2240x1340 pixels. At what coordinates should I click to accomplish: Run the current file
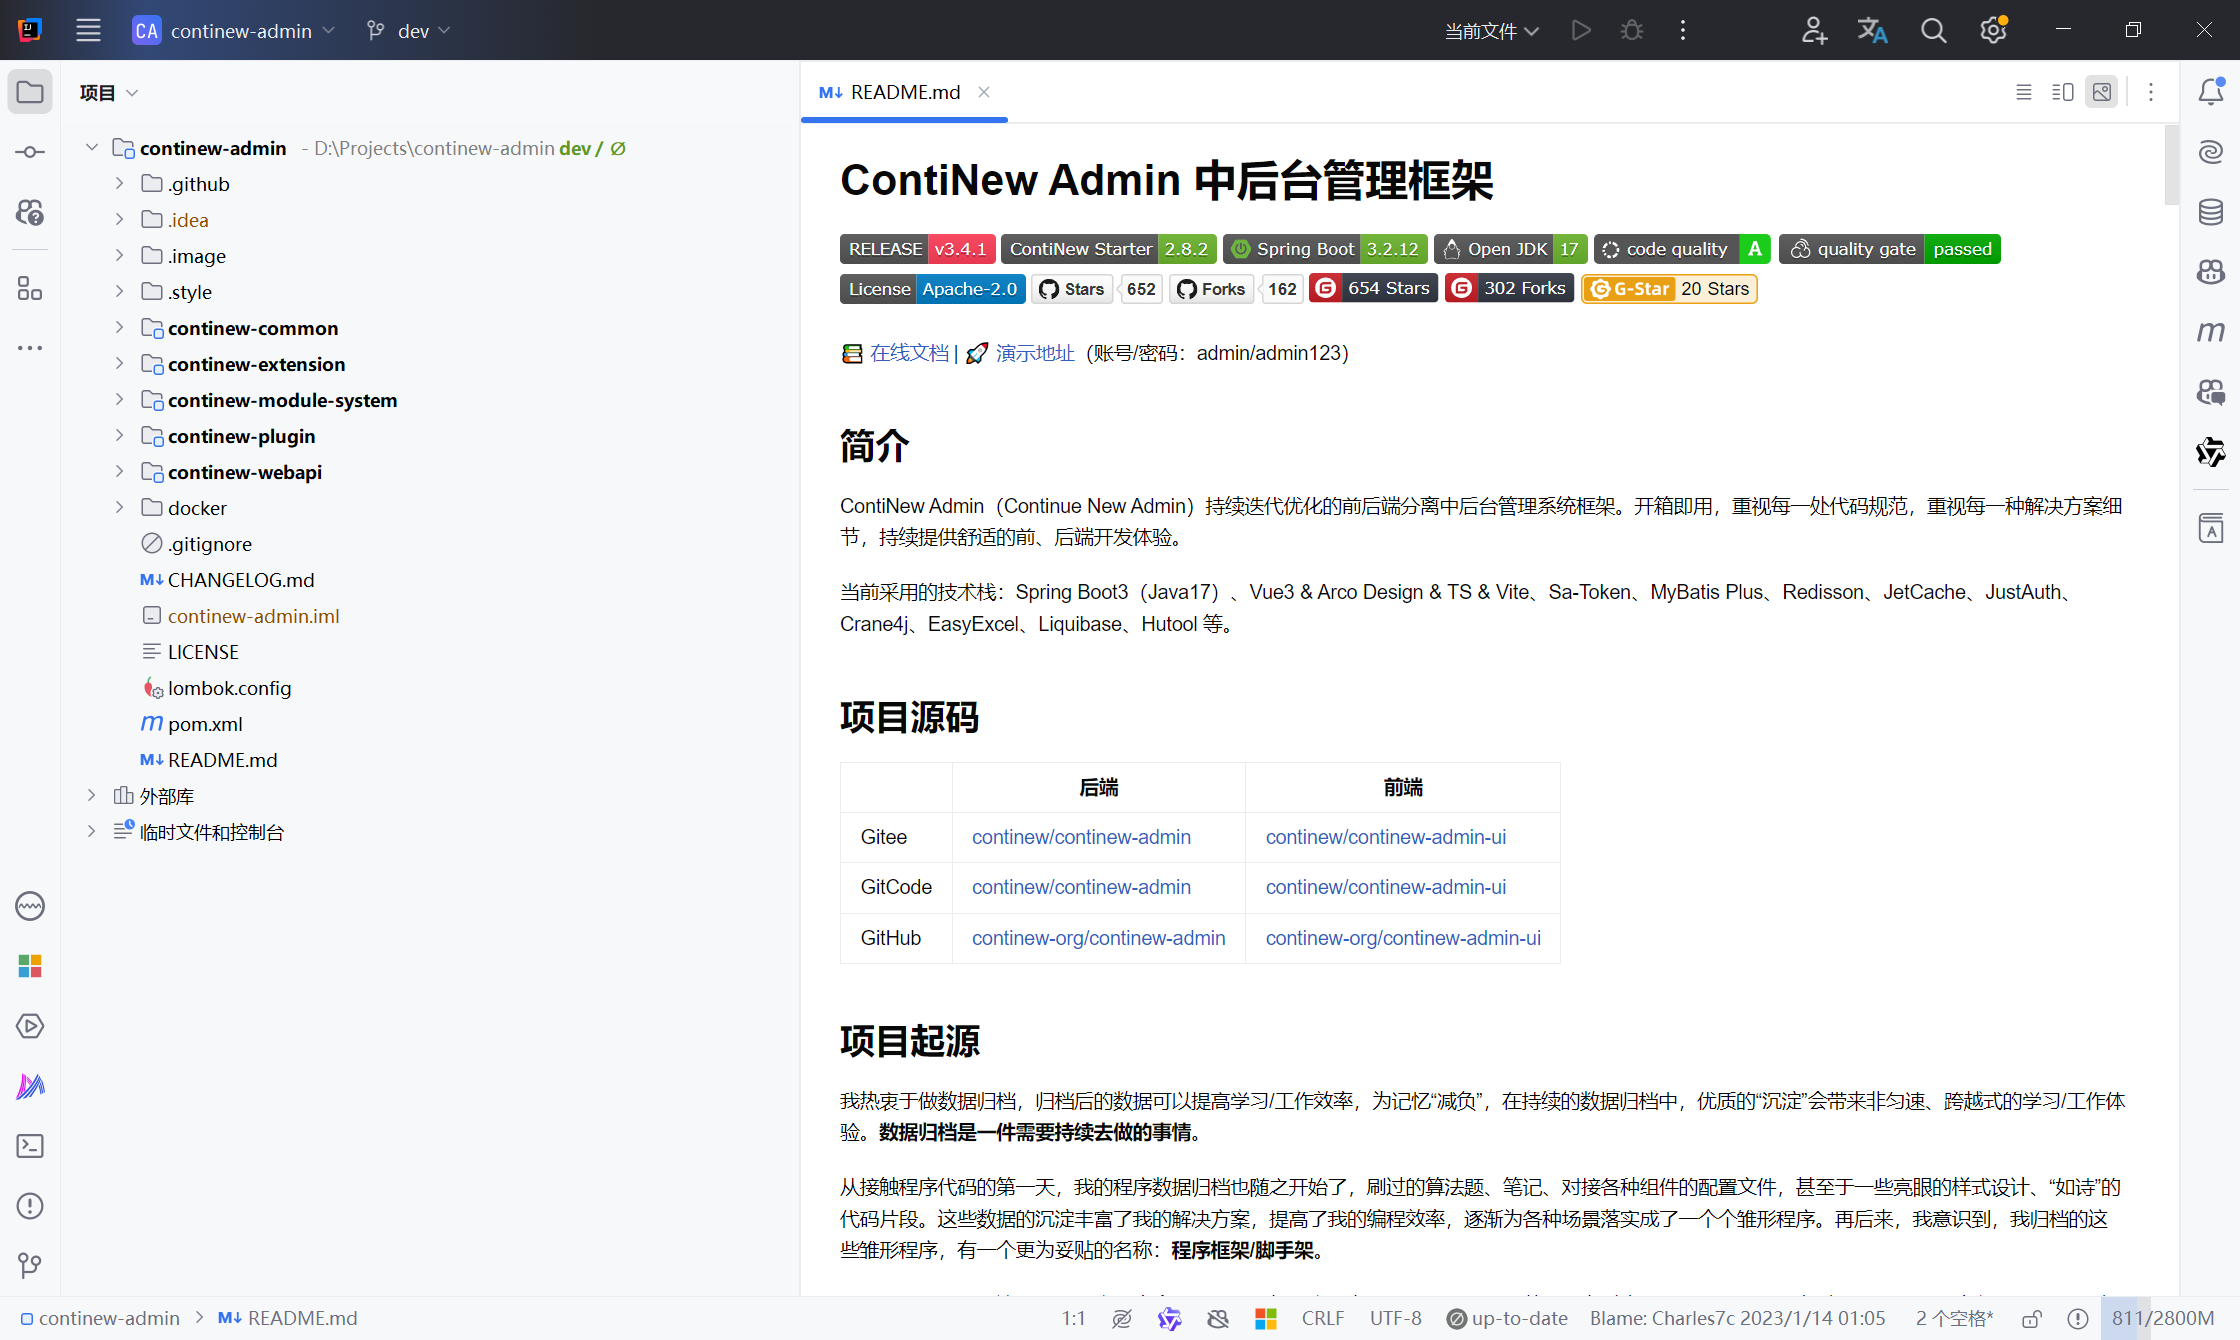tap(1581, 30)
